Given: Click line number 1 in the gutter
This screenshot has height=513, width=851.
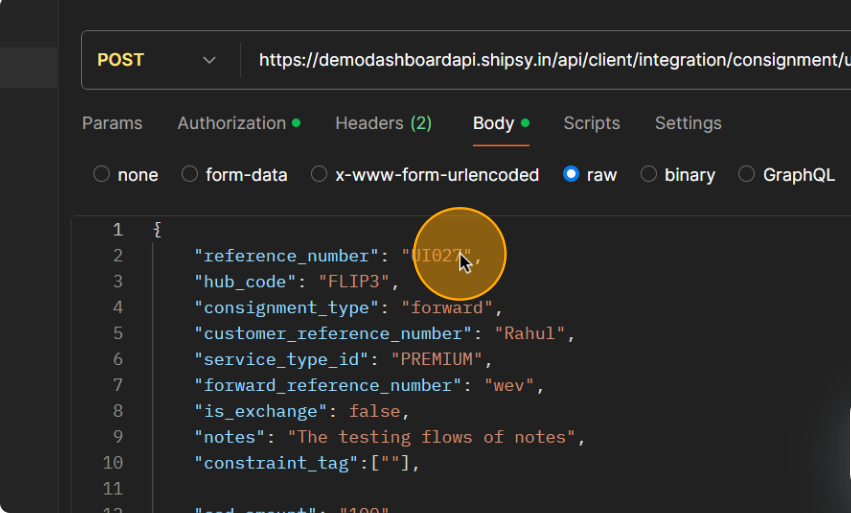Looking at the screenshot, I should 118,230.
